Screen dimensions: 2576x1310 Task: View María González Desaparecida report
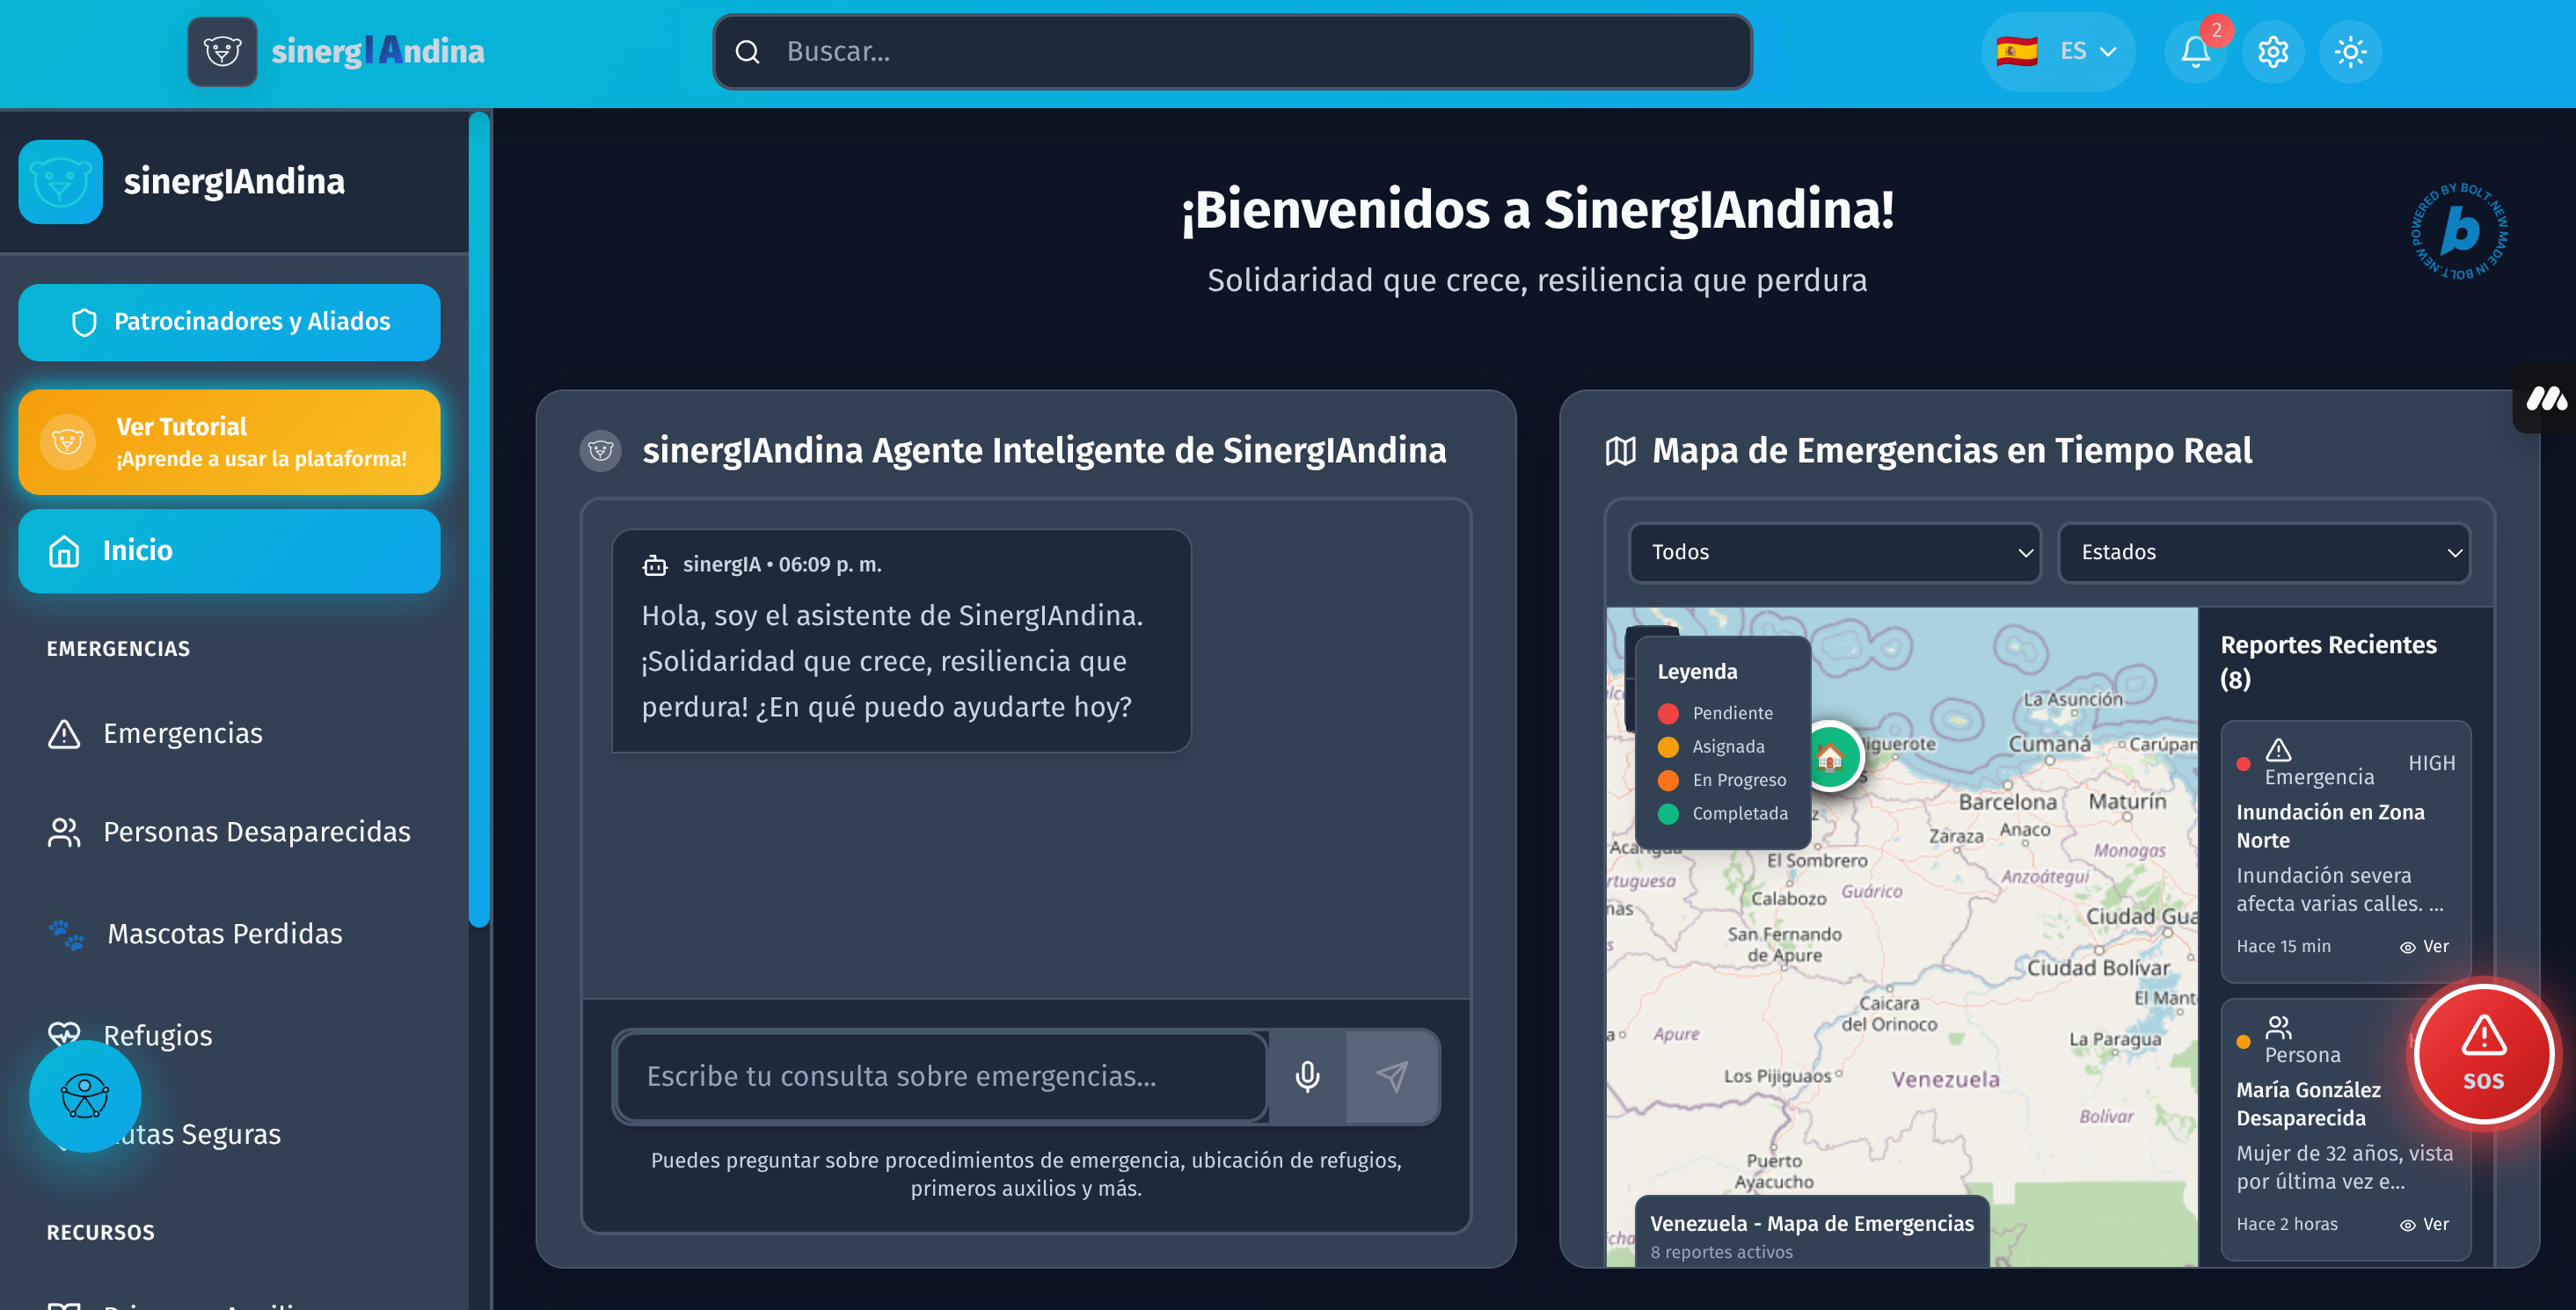(x=2425, y=1224)
